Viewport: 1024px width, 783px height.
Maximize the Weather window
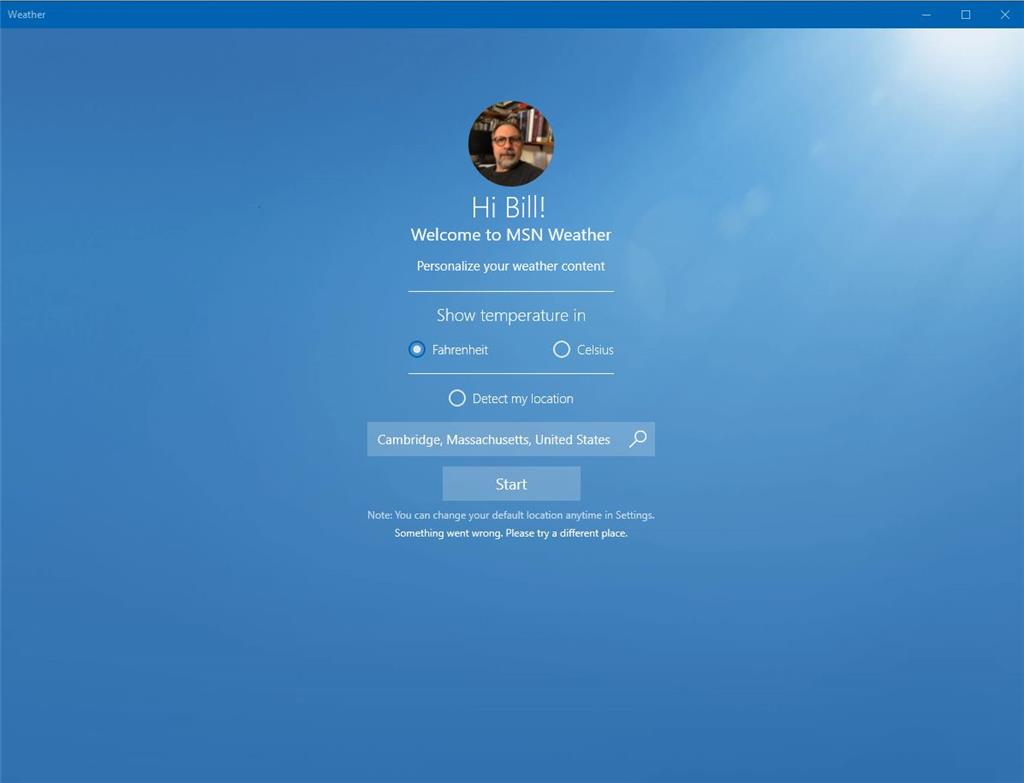click(x=965, y=14)
